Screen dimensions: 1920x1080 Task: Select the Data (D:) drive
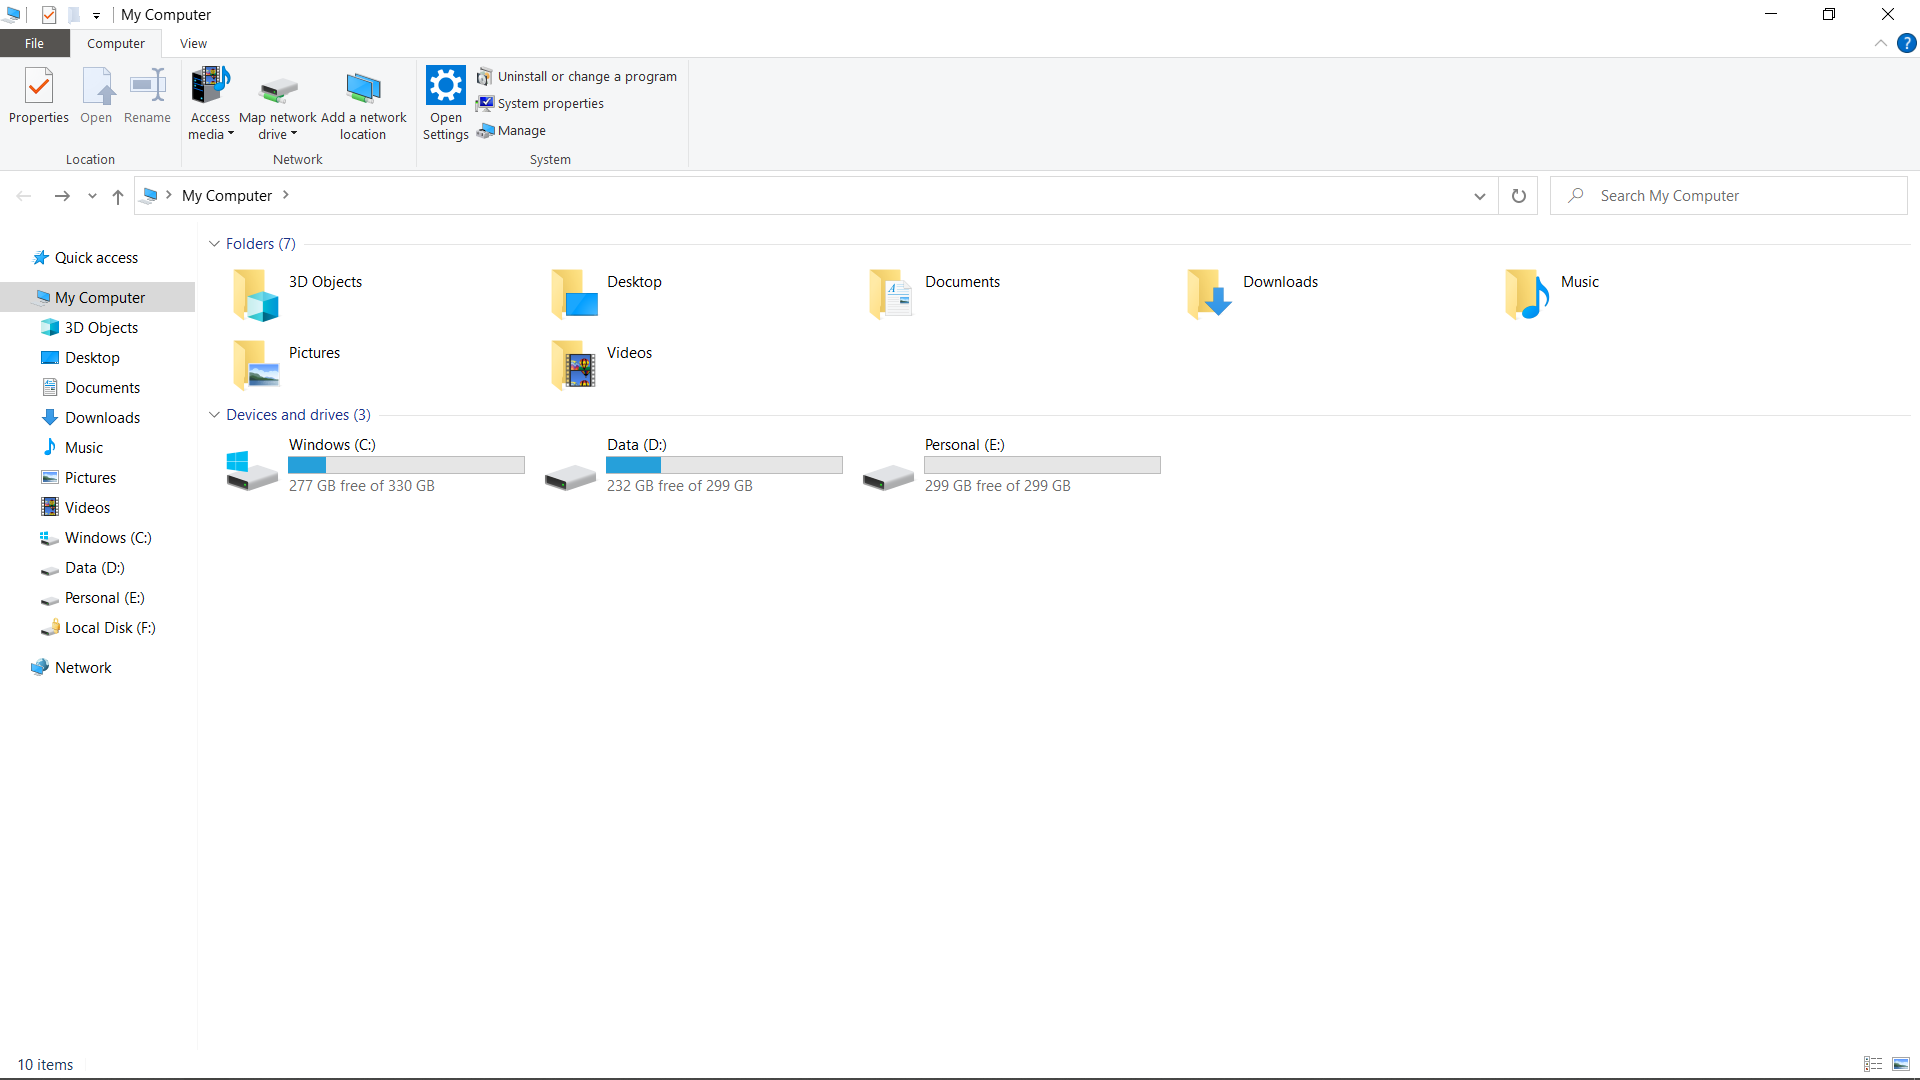coord(693,466)
